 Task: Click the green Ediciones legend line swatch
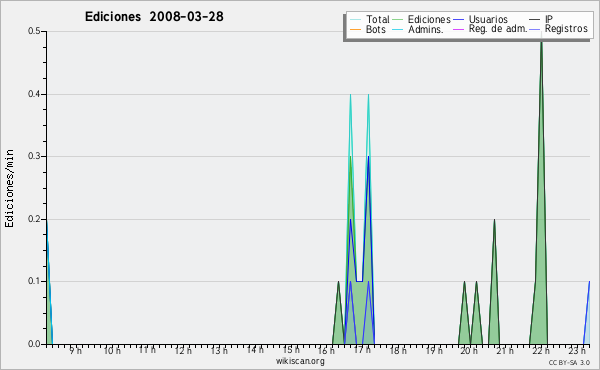pos(398,20)
